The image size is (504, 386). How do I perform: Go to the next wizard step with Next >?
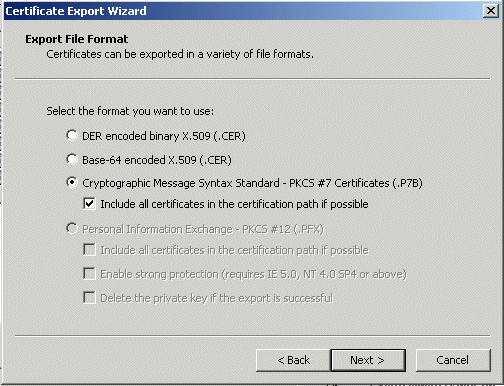368,360
